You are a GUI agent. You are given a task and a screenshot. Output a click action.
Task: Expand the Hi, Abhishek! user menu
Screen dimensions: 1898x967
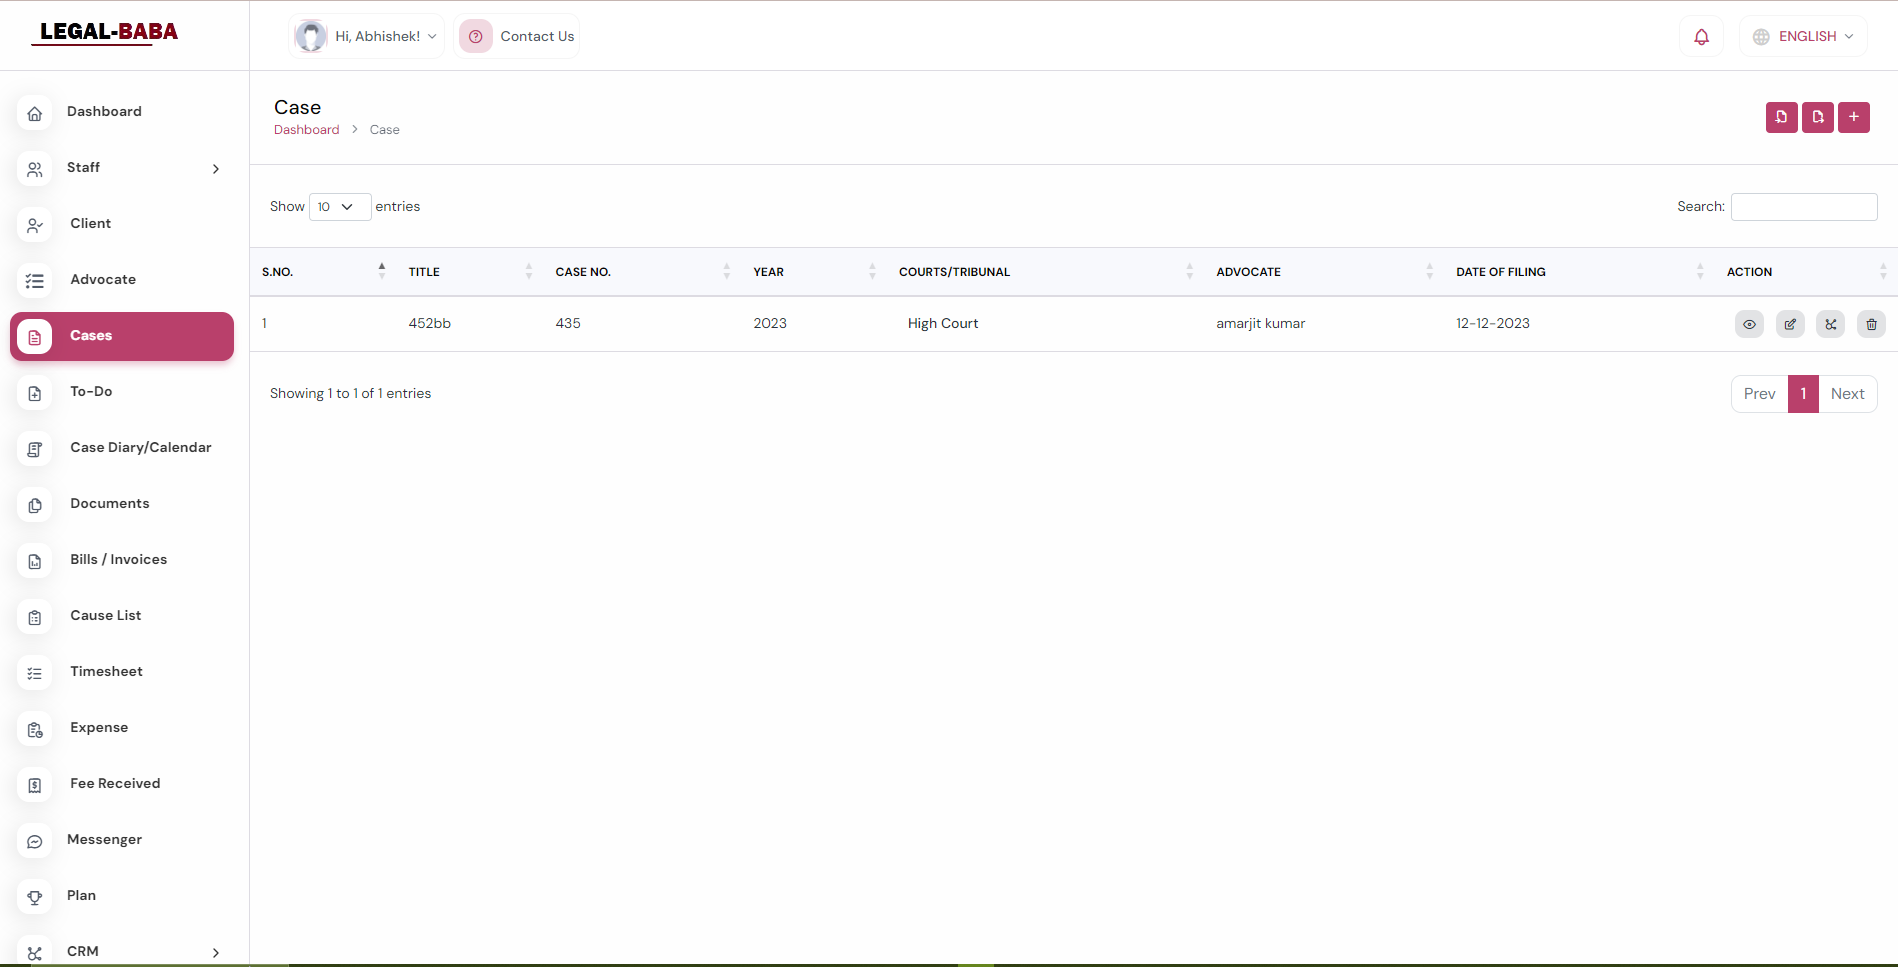tap(367, 37)
